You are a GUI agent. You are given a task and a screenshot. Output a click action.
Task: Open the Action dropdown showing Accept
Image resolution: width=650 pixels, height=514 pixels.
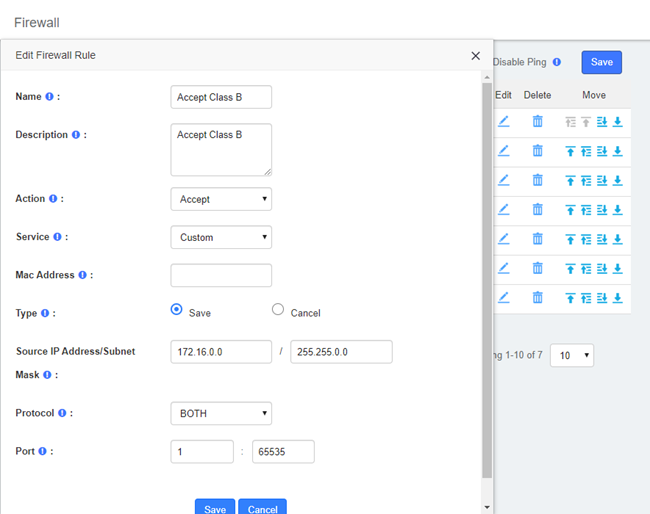(221, 199)
